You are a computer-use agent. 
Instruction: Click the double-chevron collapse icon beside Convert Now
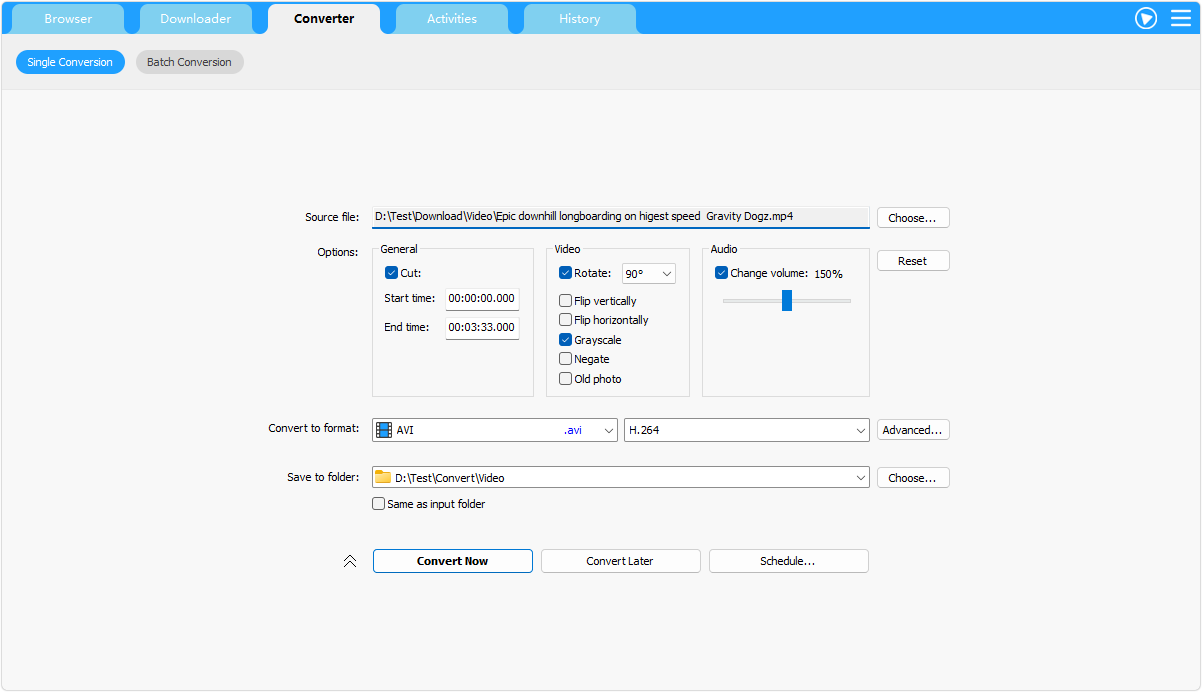pos(350,561)
